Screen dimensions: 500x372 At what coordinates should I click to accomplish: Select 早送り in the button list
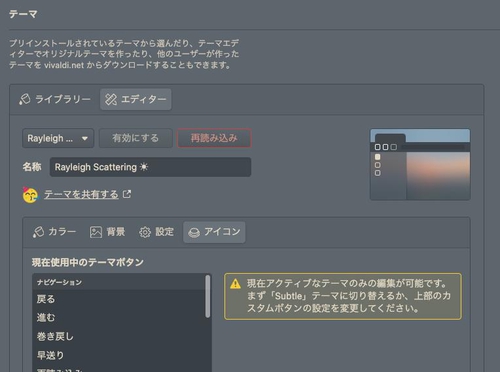point(119,355)
